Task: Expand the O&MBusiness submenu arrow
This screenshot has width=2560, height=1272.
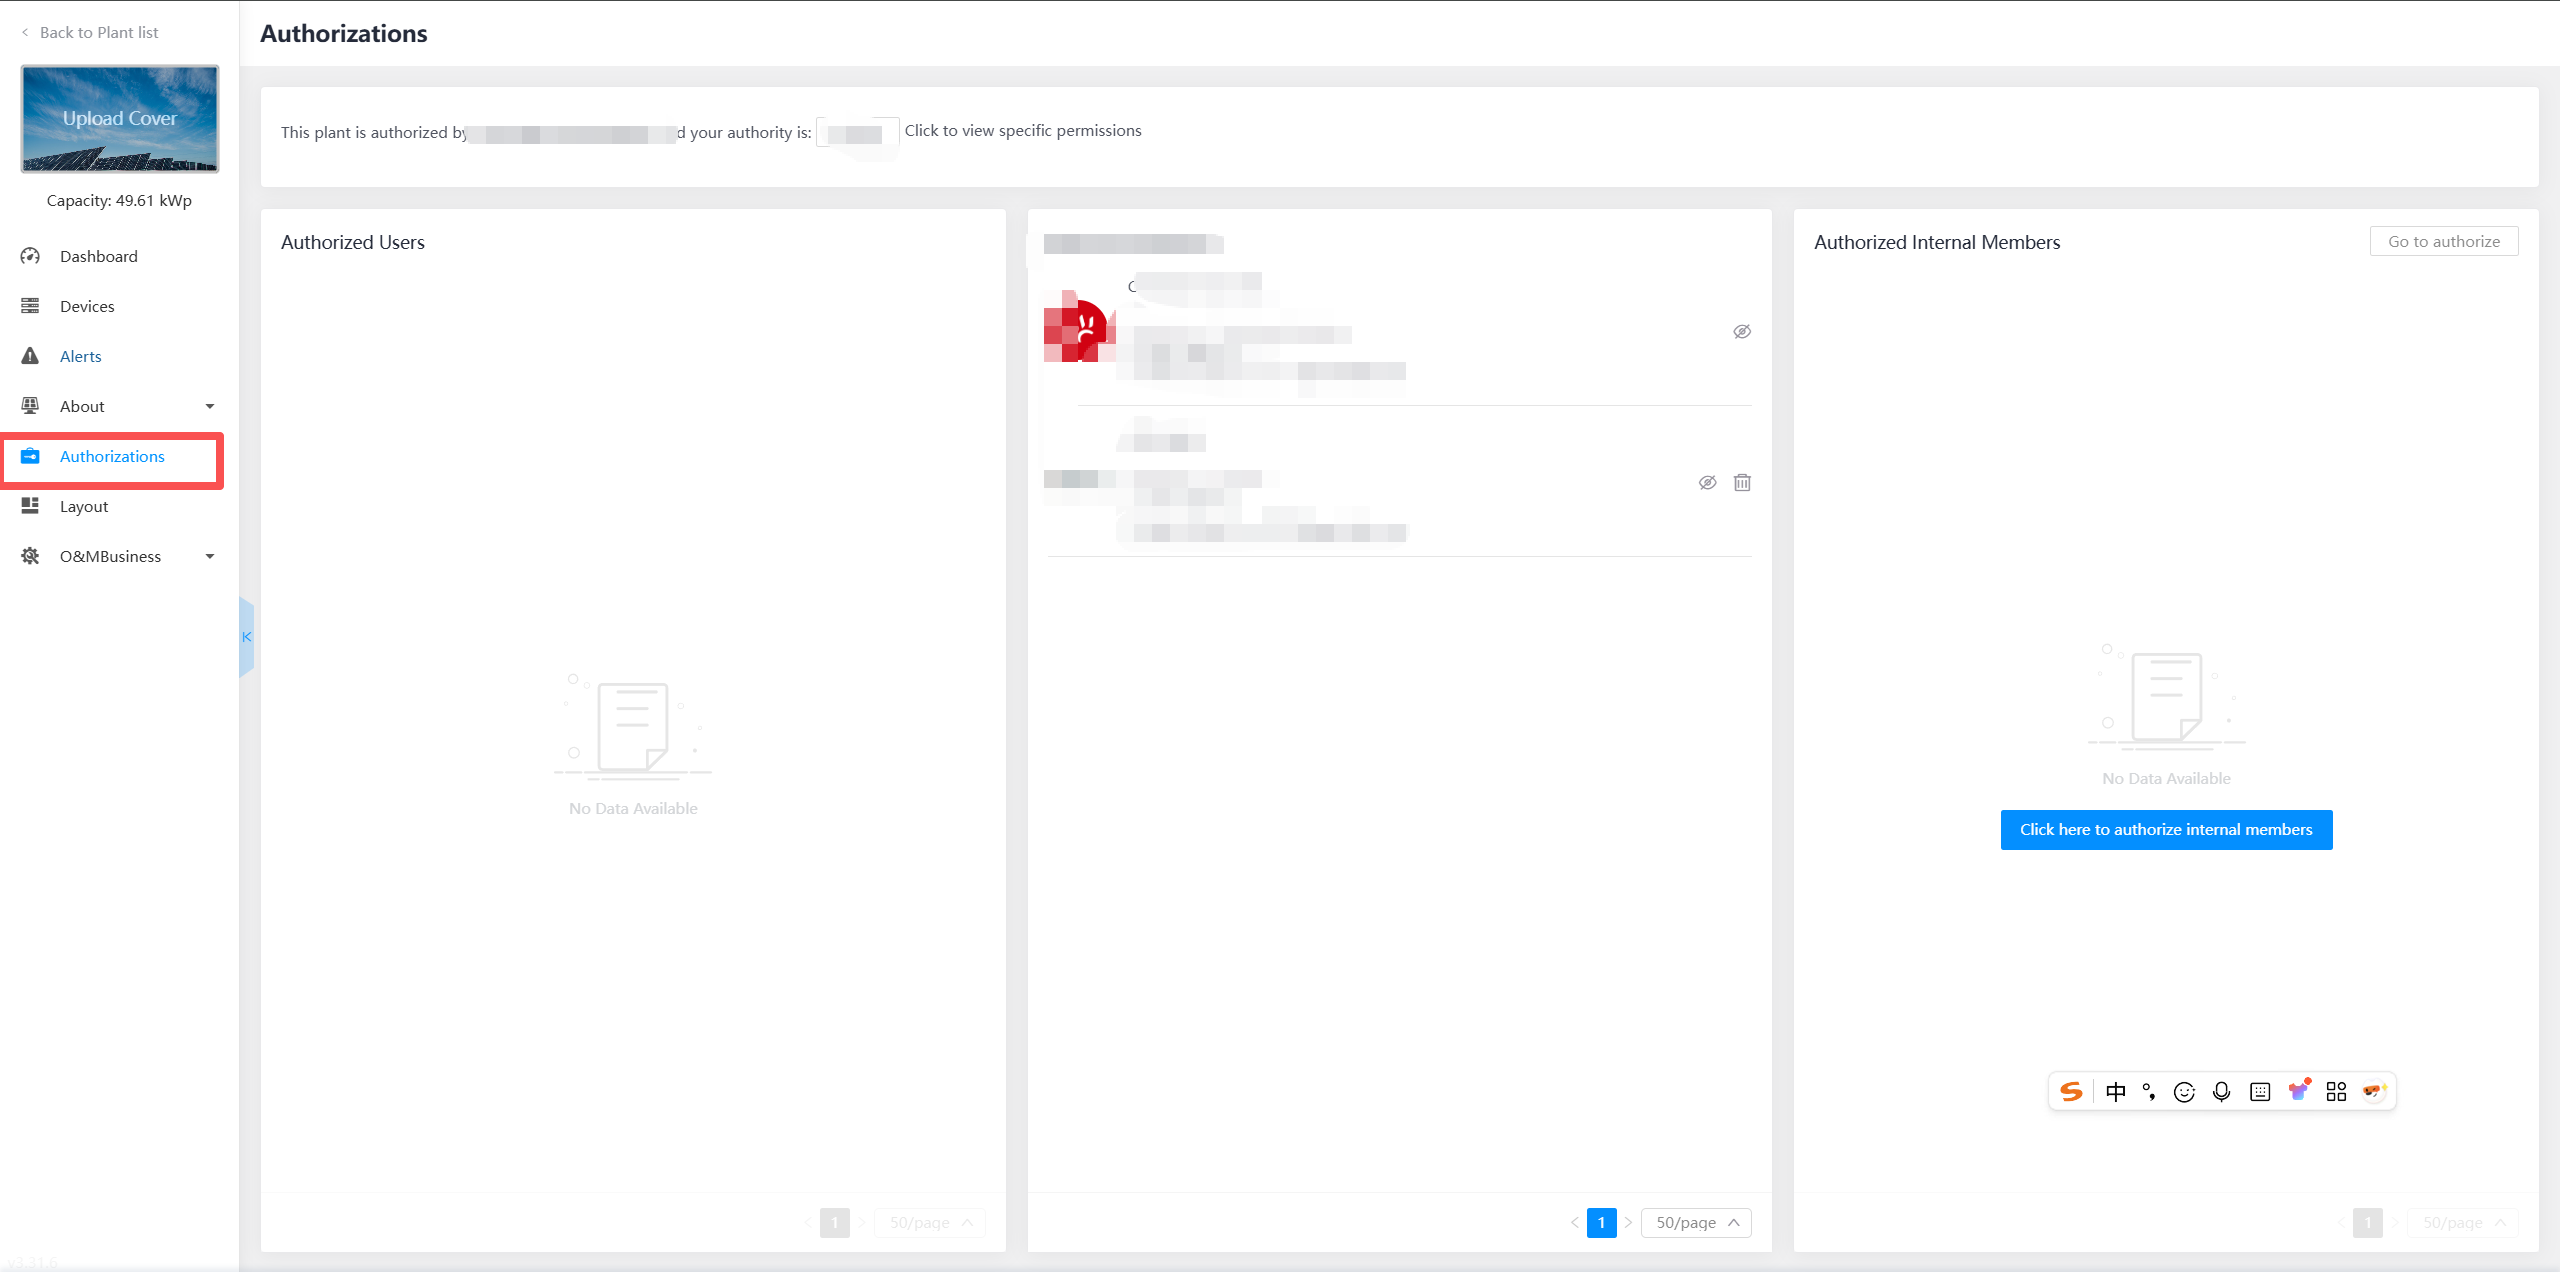Action: click(210, 556)
